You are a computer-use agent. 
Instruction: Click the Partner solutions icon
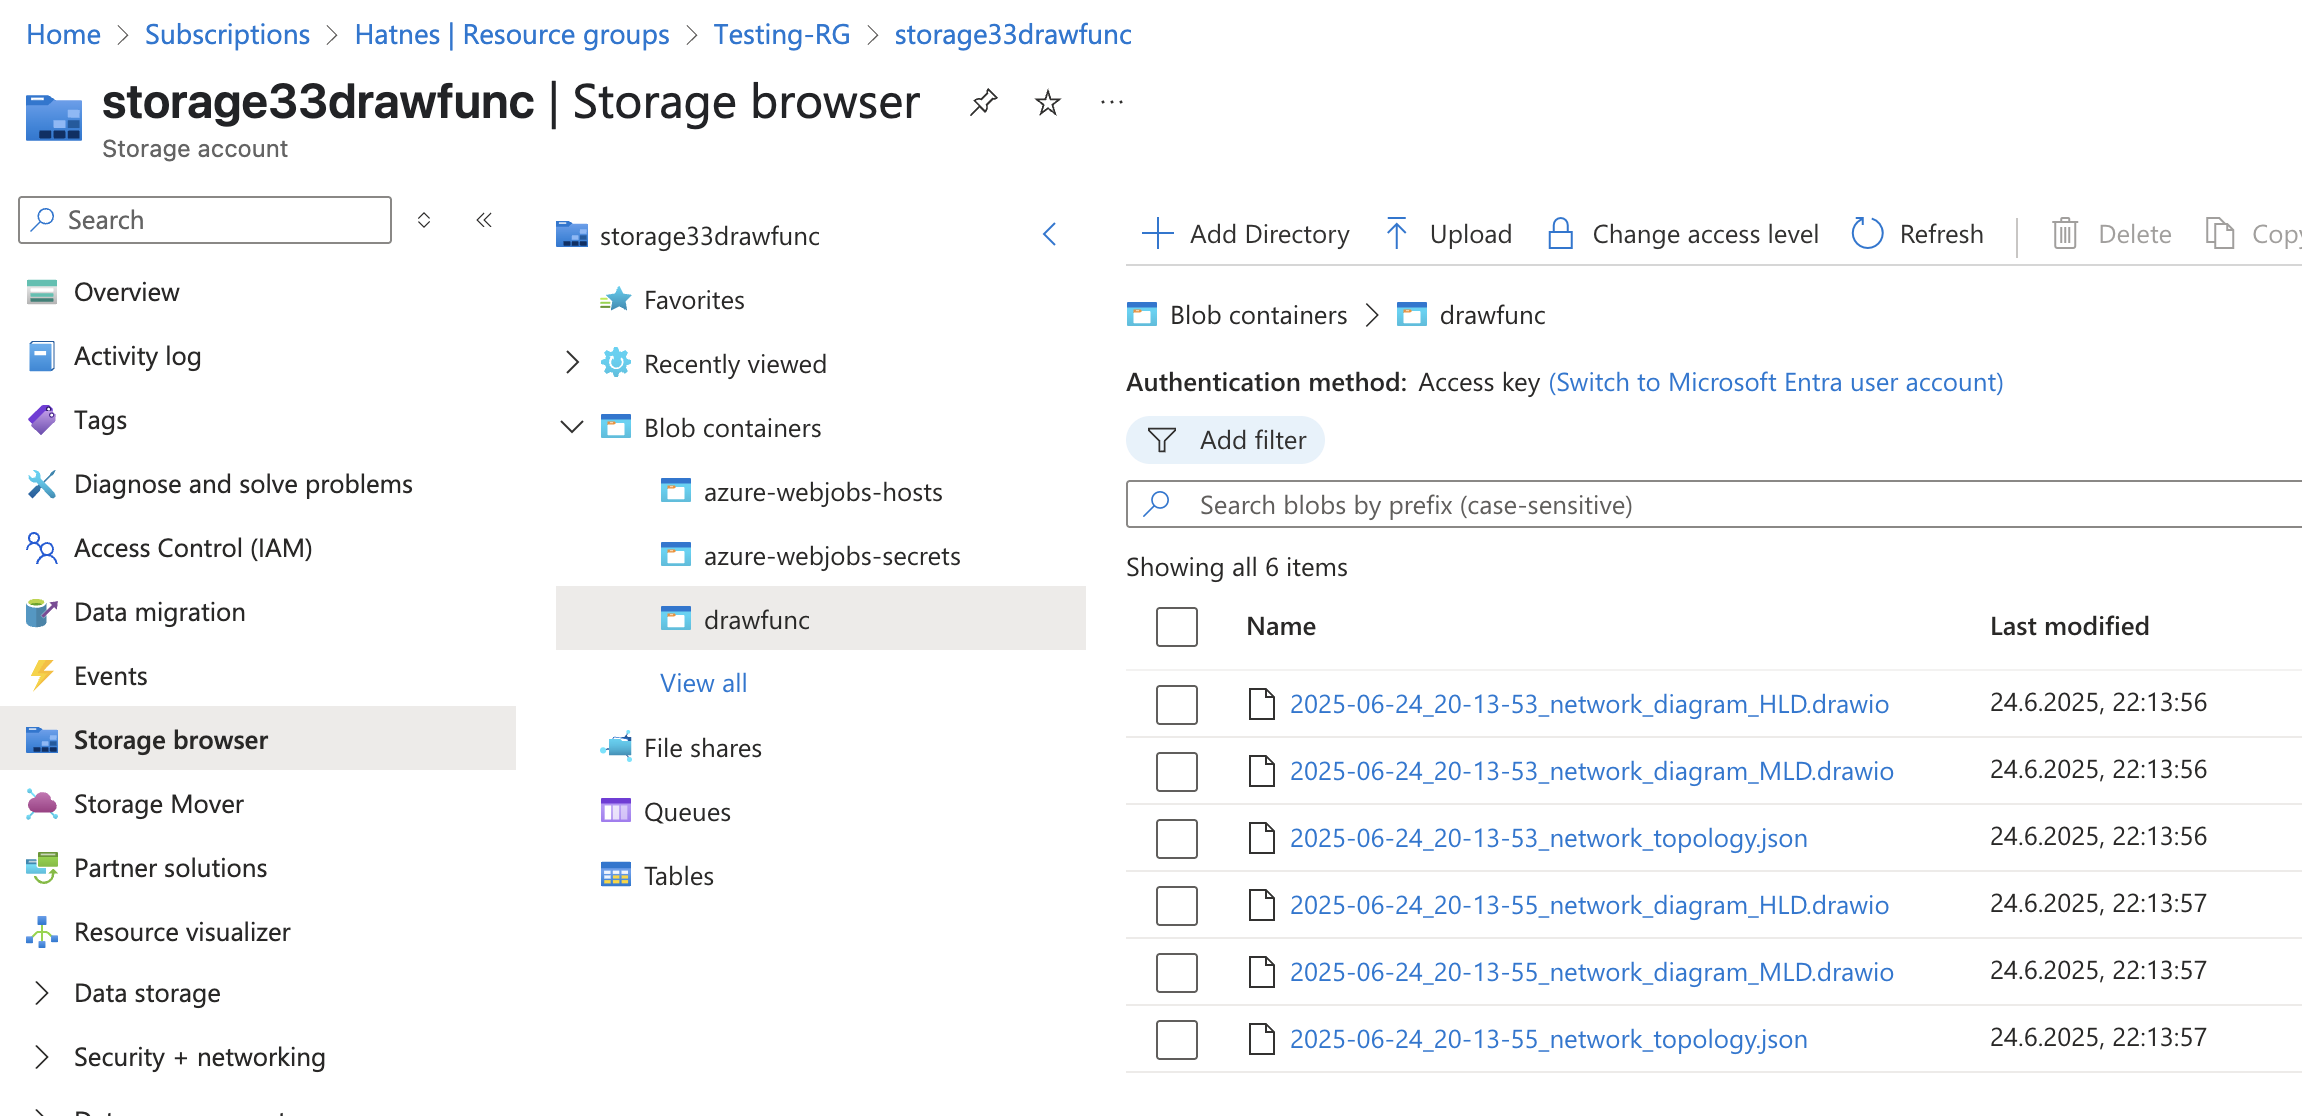point(42,868)
